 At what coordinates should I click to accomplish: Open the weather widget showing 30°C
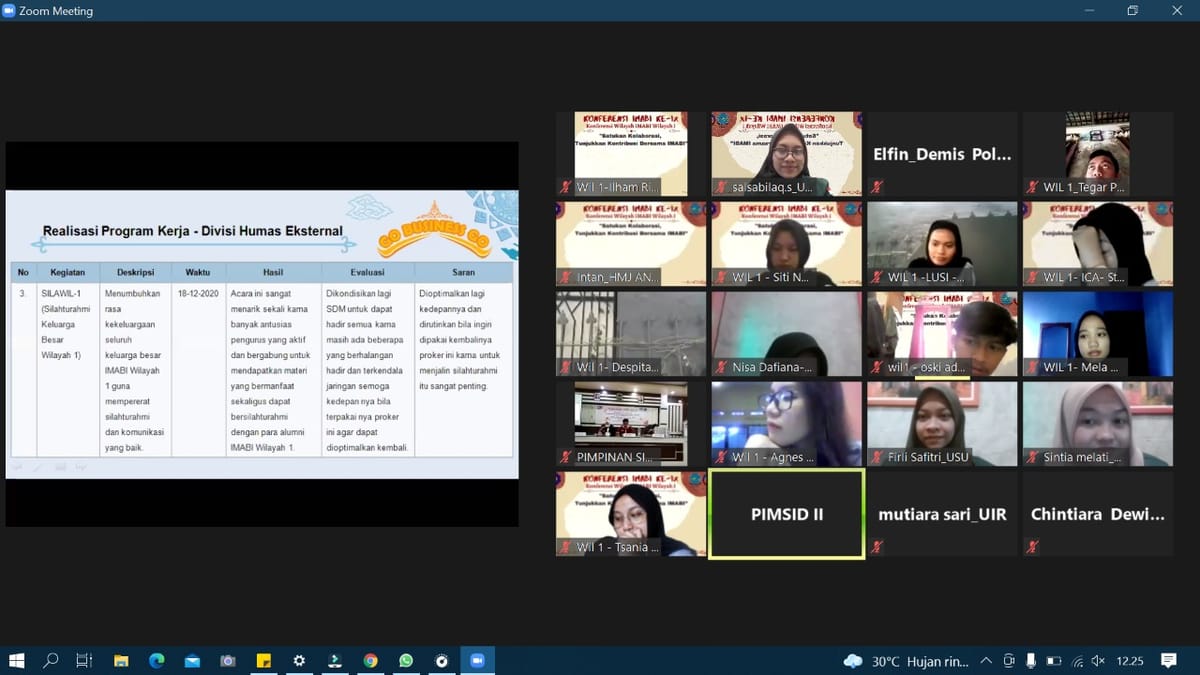pyautogui.click(x=906, y=661)
